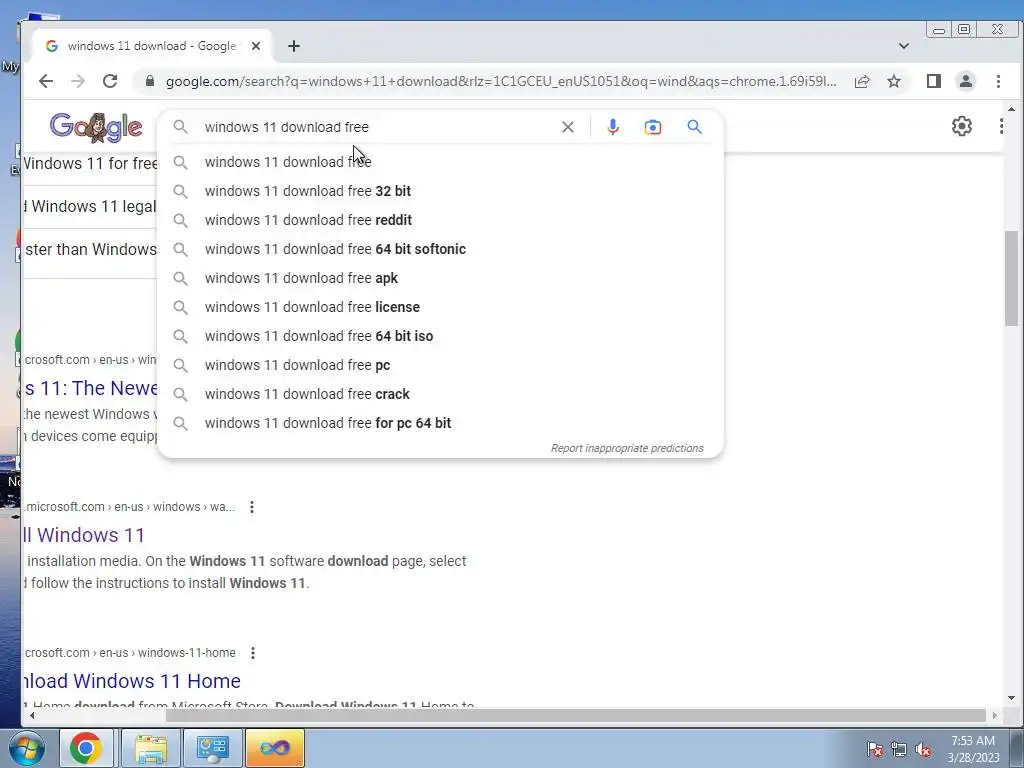1024x768 pixels.
Task: Select suggestion 'windows 11 download free'
Action: click(441, 162)
